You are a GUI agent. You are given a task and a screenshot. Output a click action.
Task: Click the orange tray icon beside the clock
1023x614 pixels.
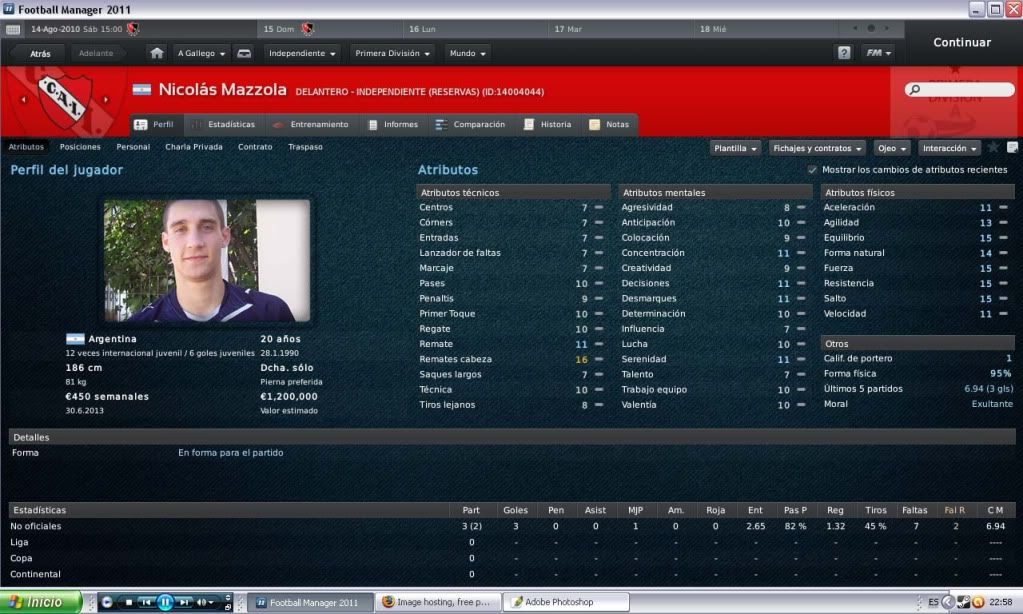(x=978, y=602)
